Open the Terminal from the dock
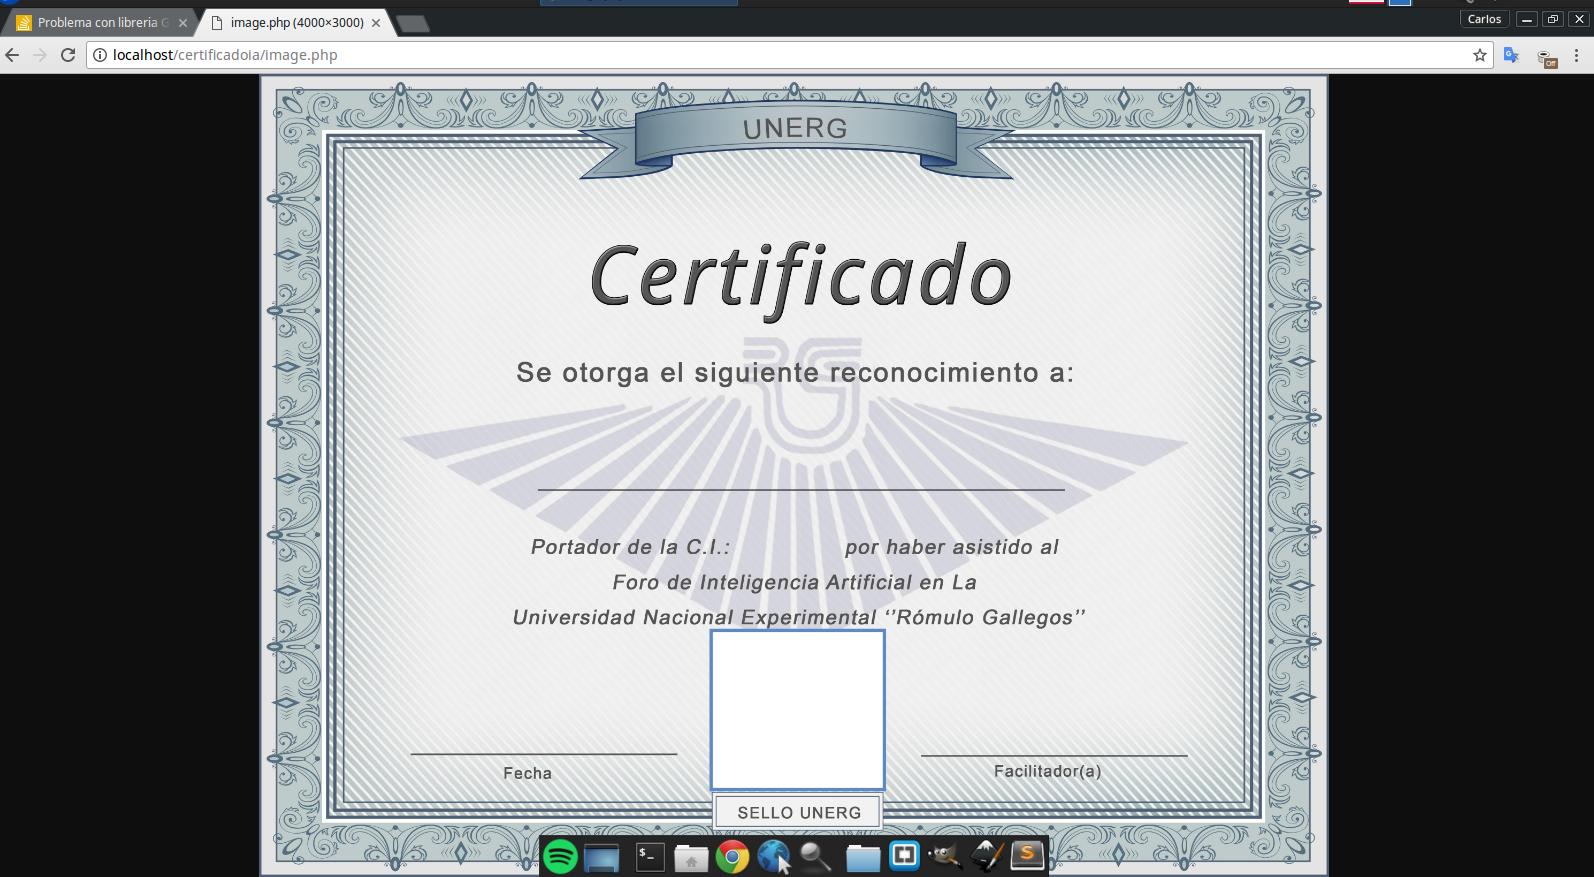1594x877 pixels. (650, 857)
